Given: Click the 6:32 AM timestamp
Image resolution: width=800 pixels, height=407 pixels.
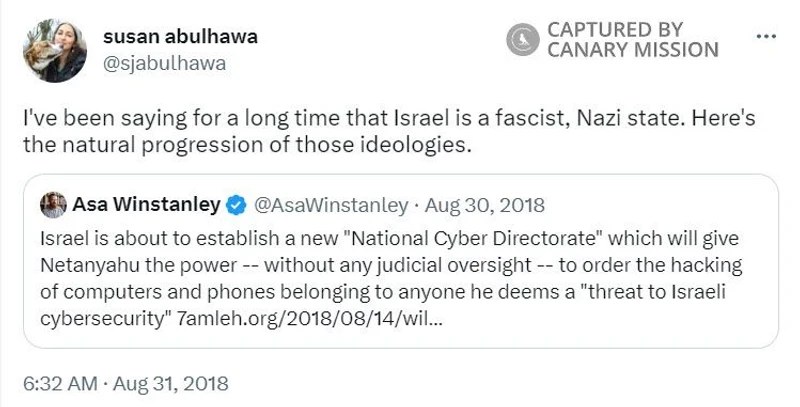Looking at the screenshot, I should (x=61, y=383).
